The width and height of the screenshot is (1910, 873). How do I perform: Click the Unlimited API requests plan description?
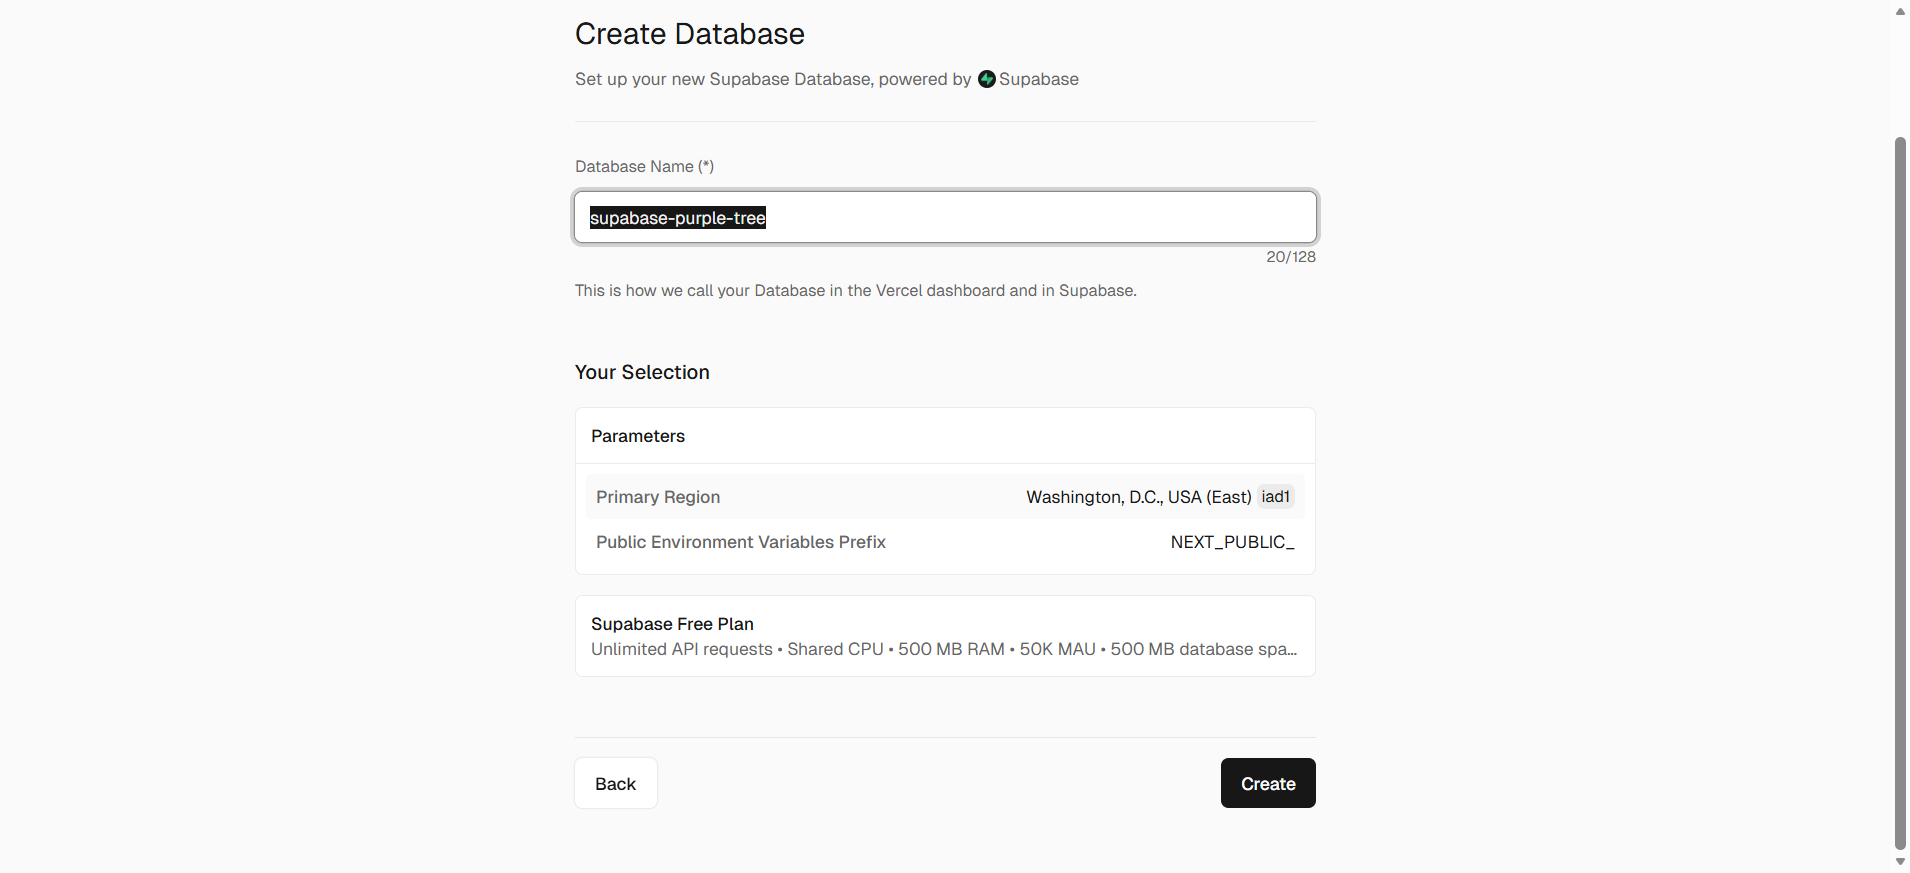tap(944, 649)
